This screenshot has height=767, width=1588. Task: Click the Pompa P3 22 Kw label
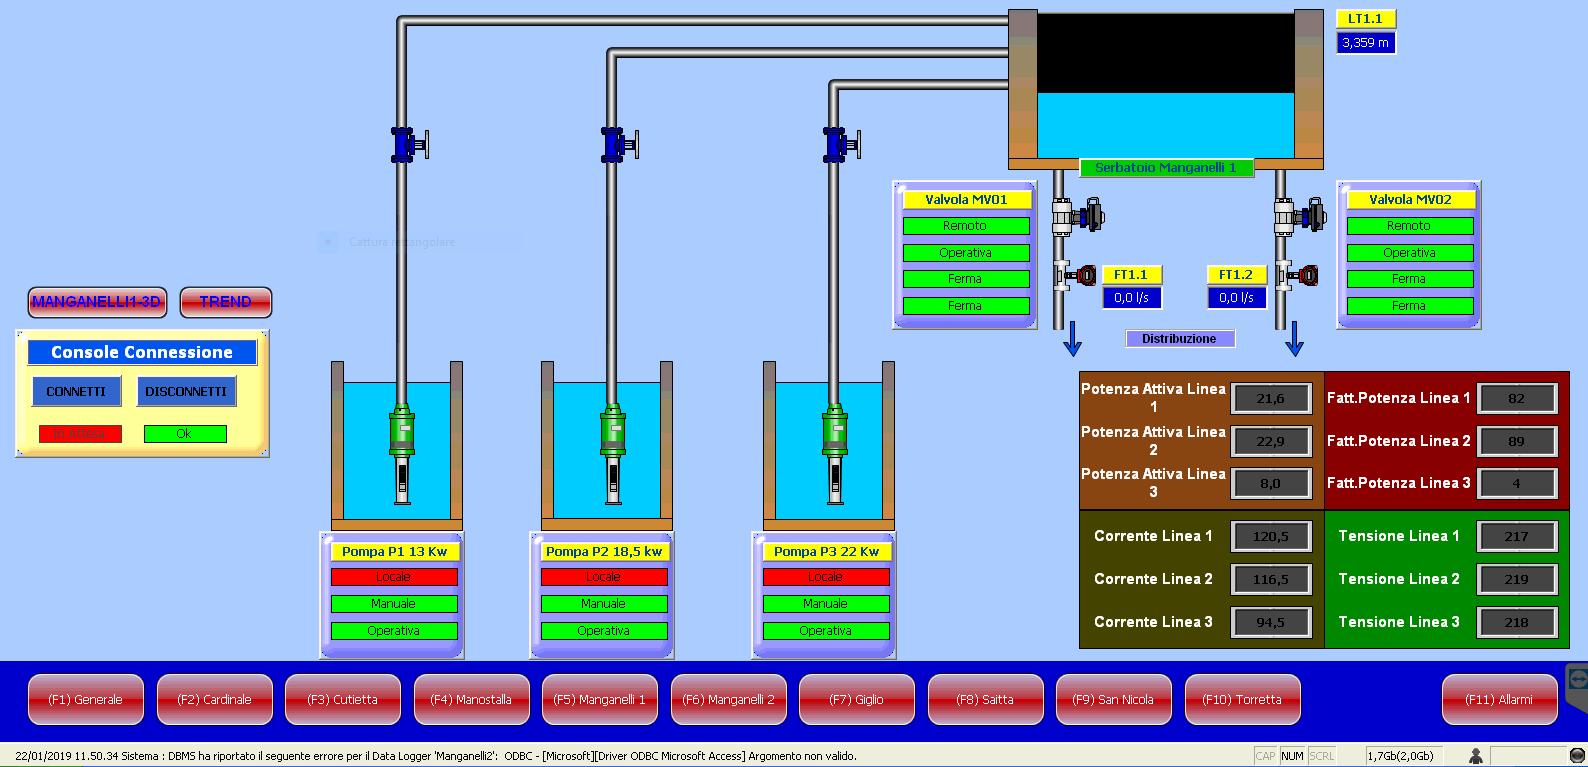(826, 551)
